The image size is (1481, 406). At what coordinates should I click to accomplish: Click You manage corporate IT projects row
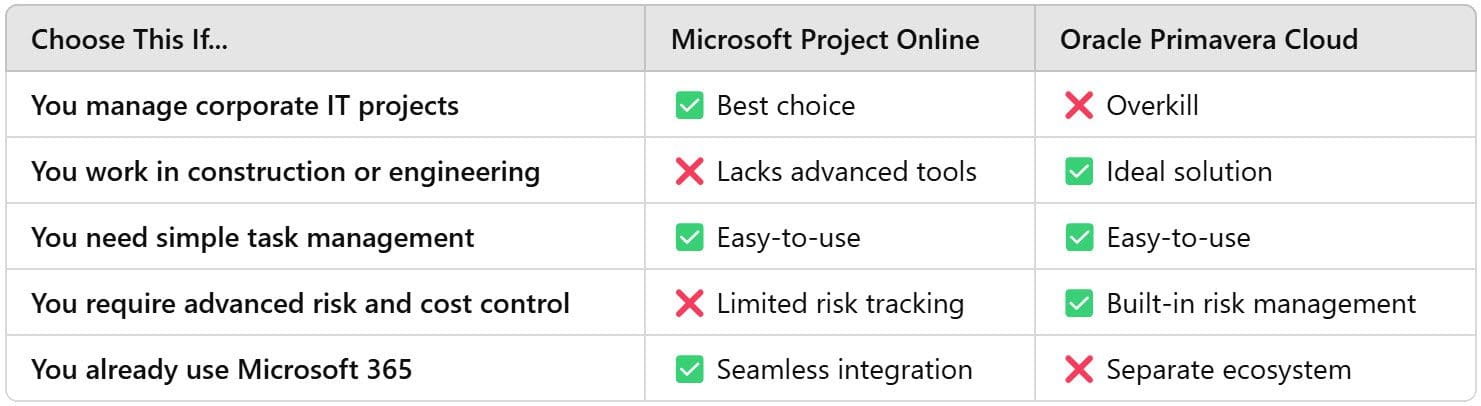740,105
